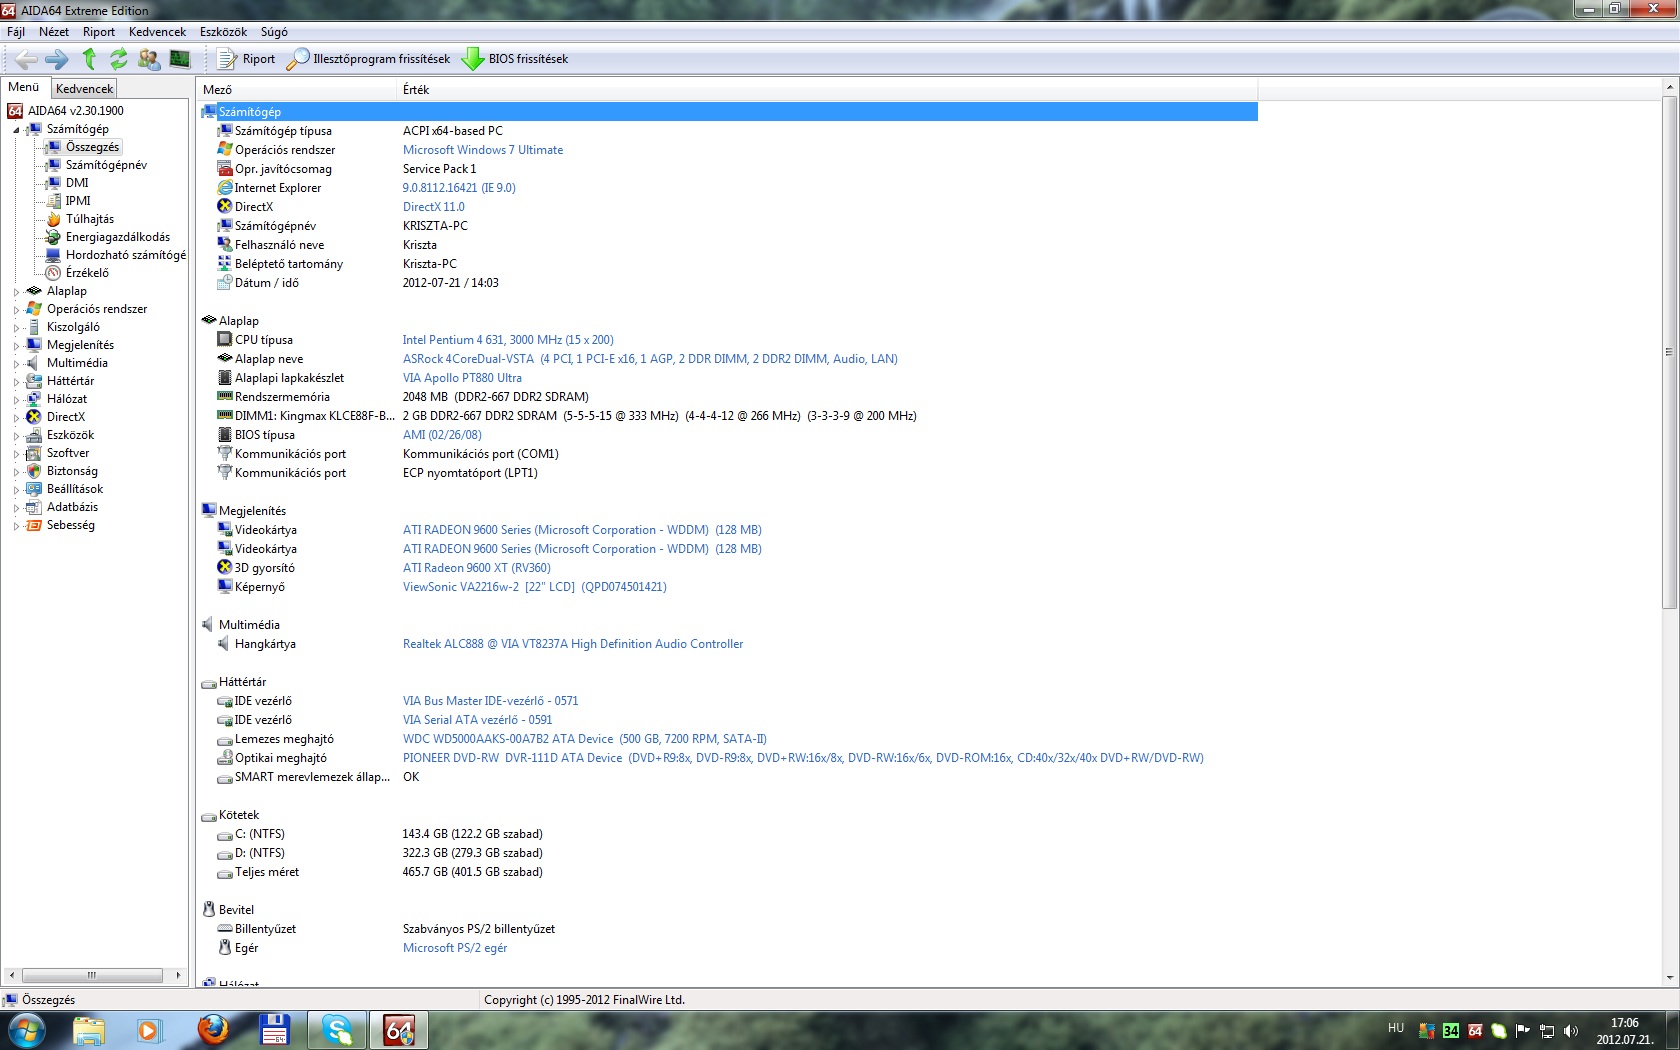Select the Számítógépnév tree icon

[54, 165]
